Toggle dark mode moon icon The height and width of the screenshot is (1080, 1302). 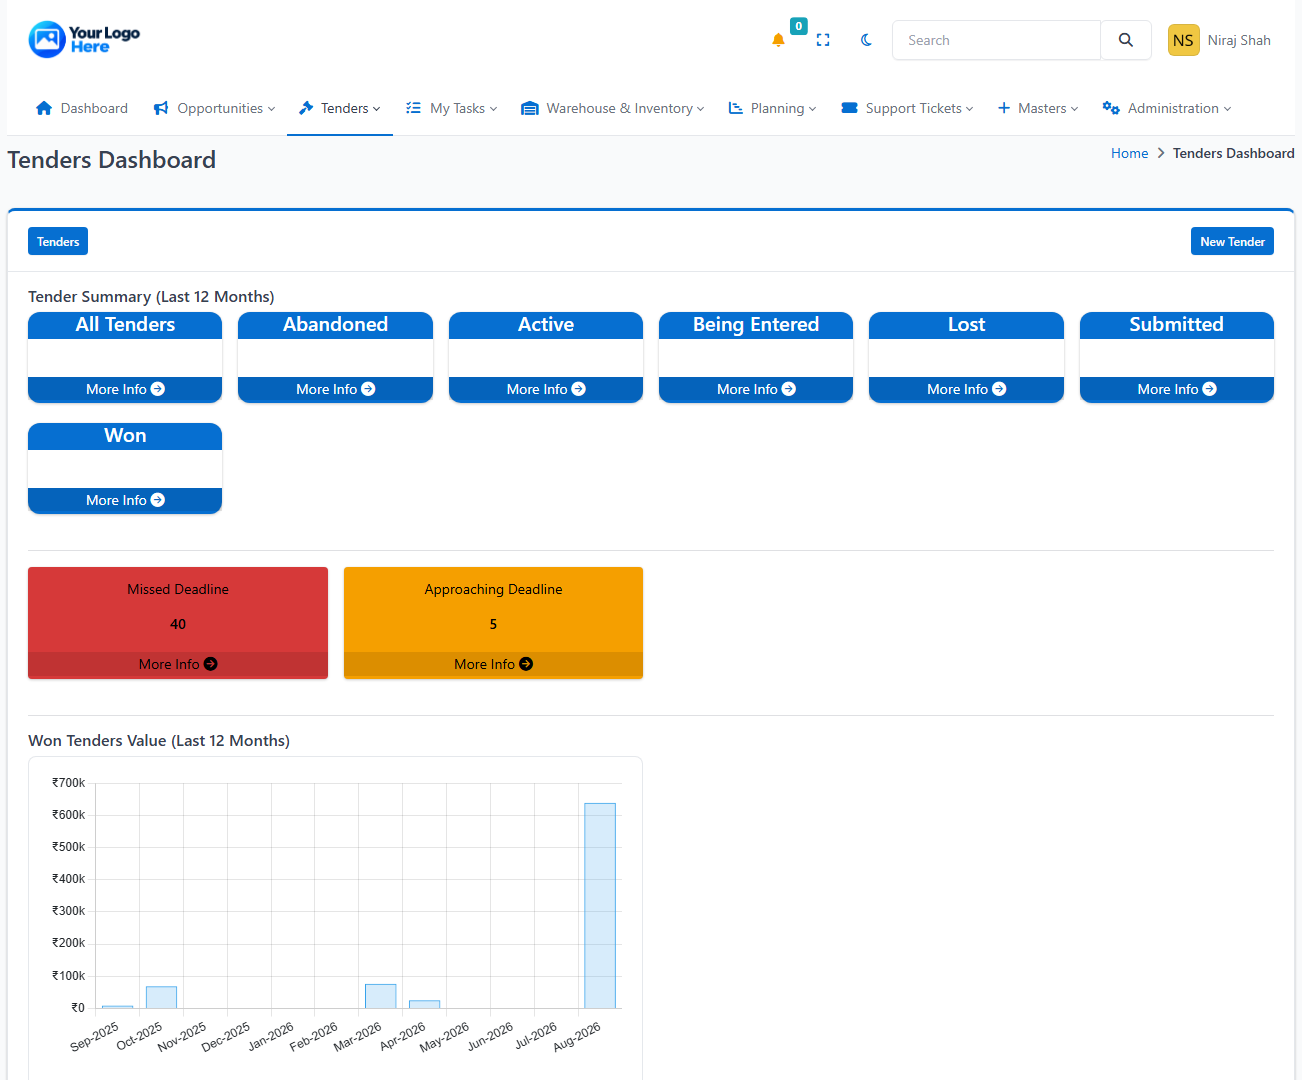[866, 40]
